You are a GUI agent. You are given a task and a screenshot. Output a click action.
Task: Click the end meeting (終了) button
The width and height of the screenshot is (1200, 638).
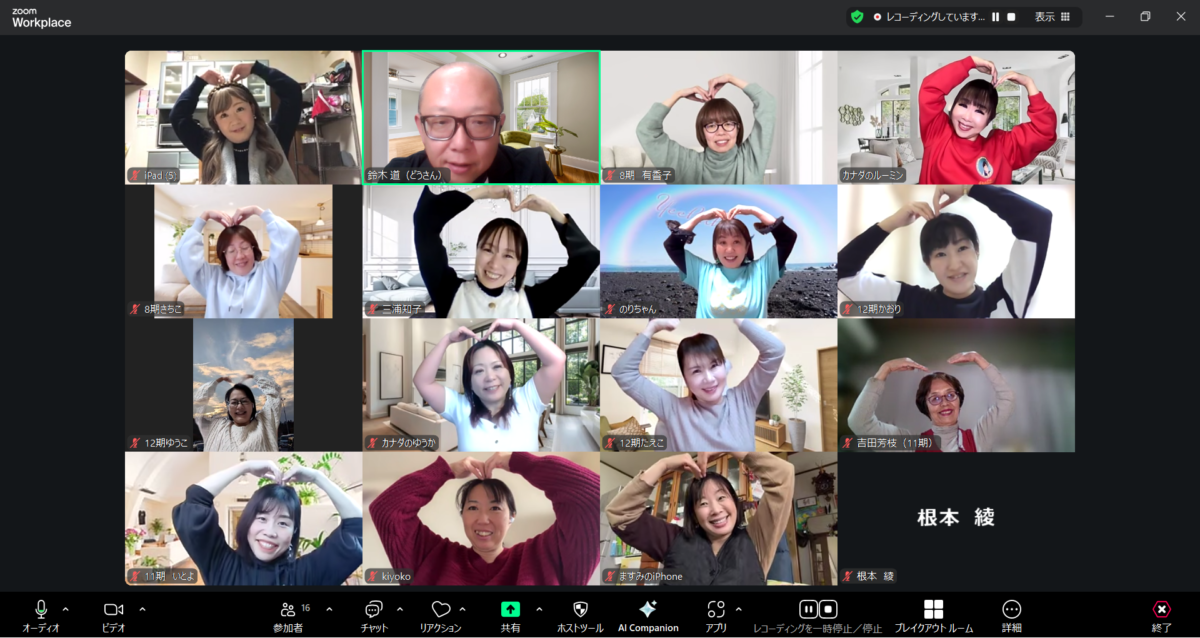(1161, 610)
